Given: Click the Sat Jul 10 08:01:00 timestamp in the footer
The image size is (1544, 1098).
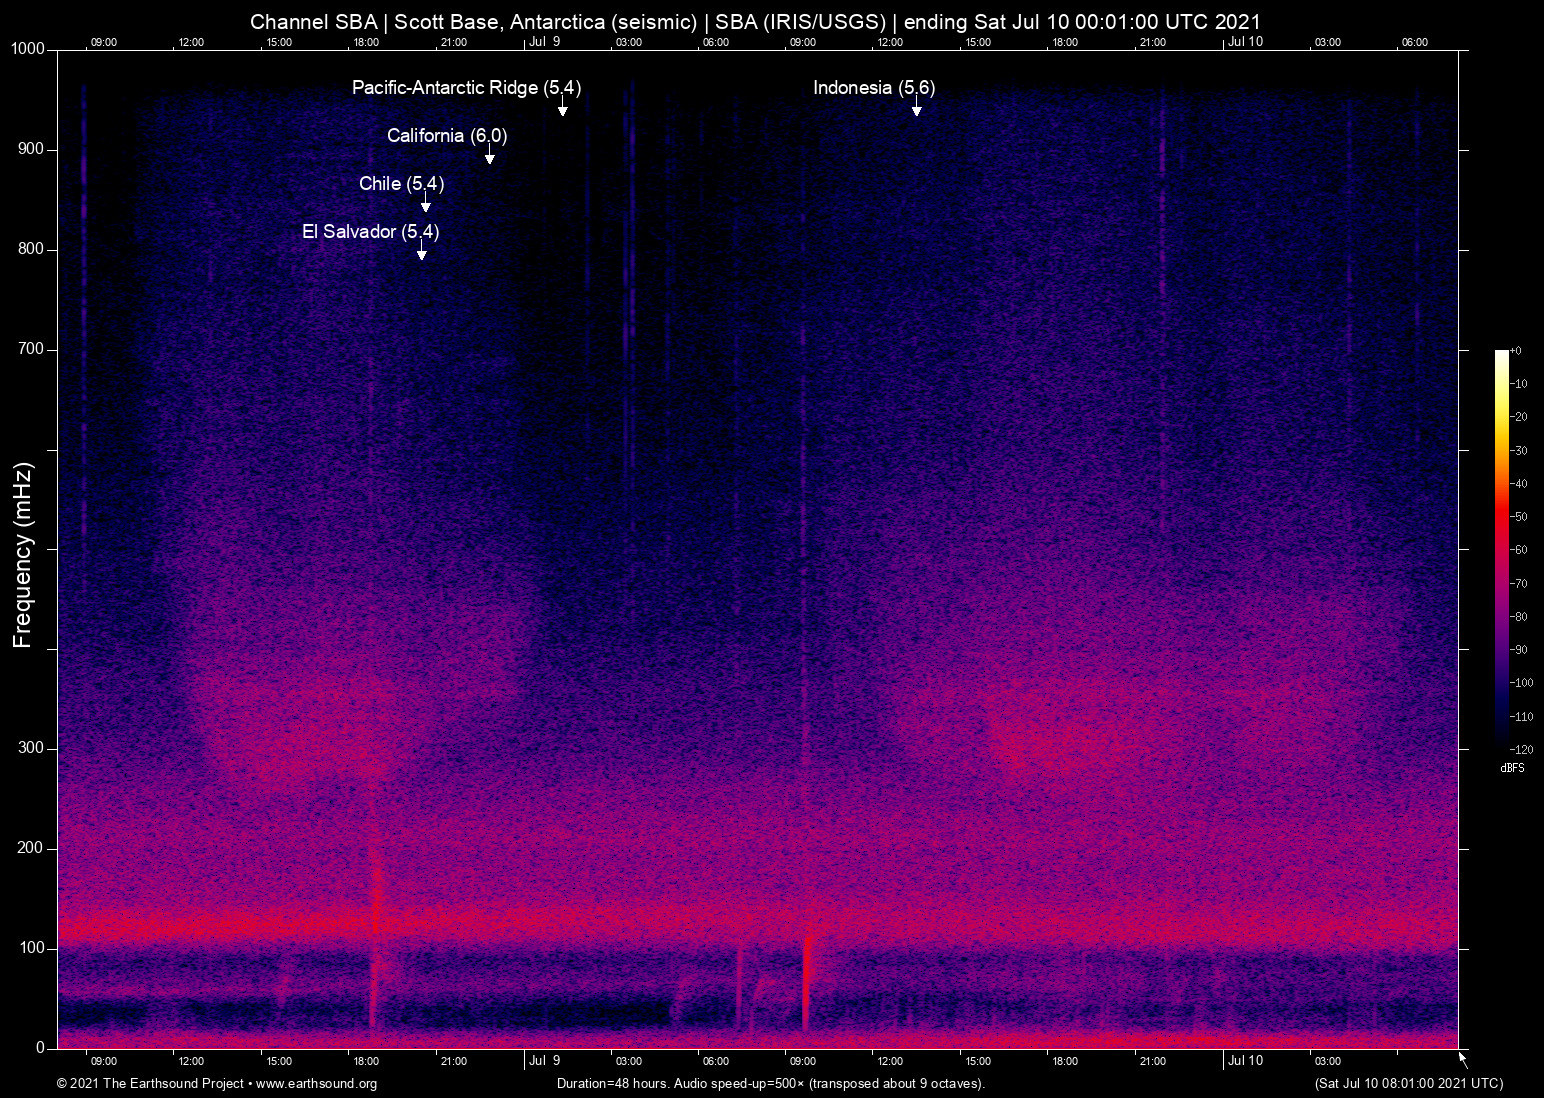Looking at the screenshot, I should pyautogui.click(x=1408, y=1084).
